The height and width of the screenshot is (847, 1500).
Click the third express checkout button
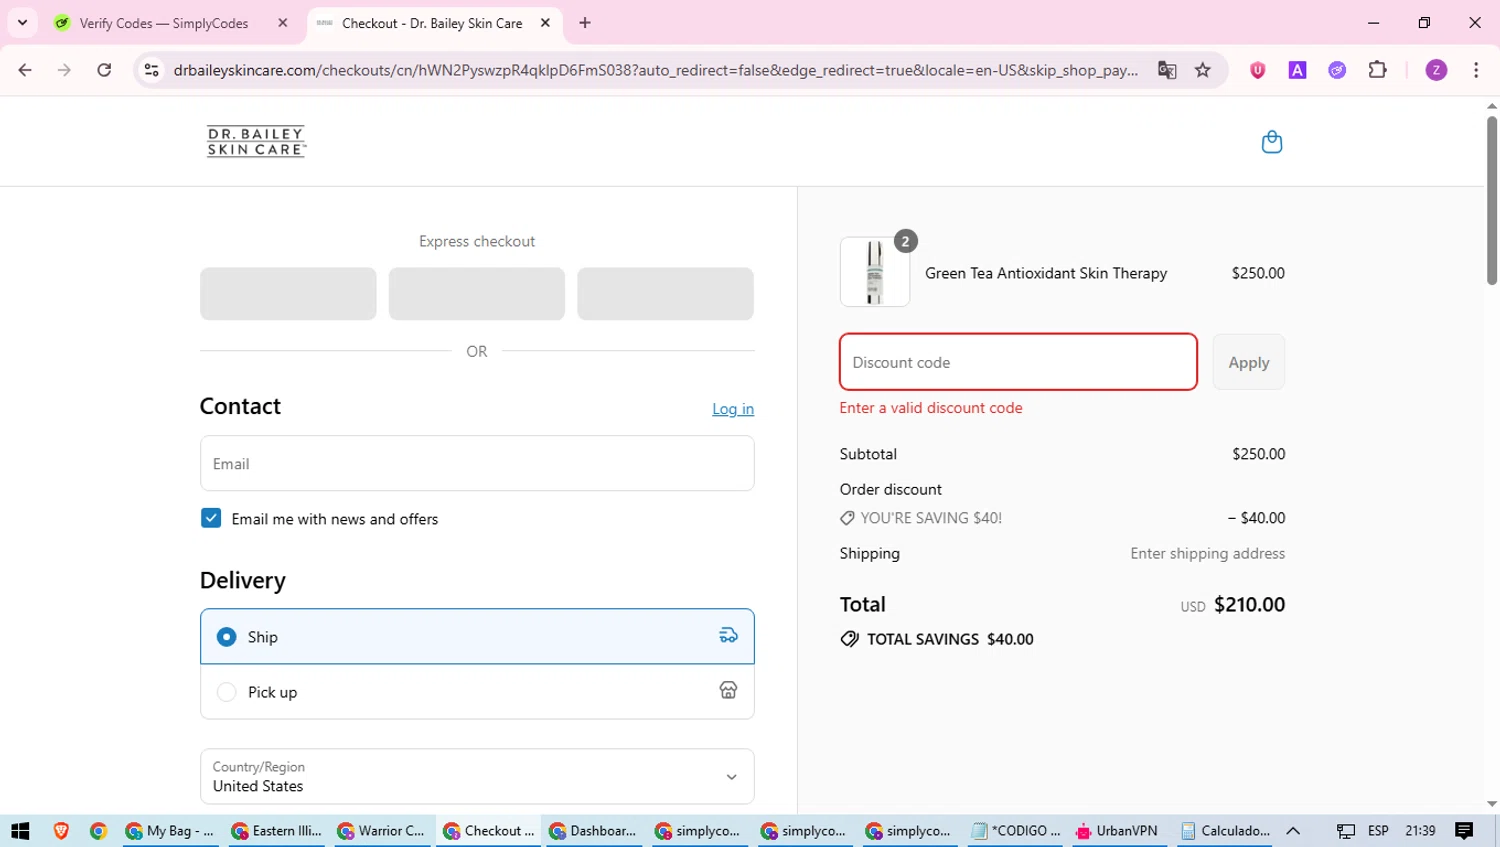(x=665, y=294)
